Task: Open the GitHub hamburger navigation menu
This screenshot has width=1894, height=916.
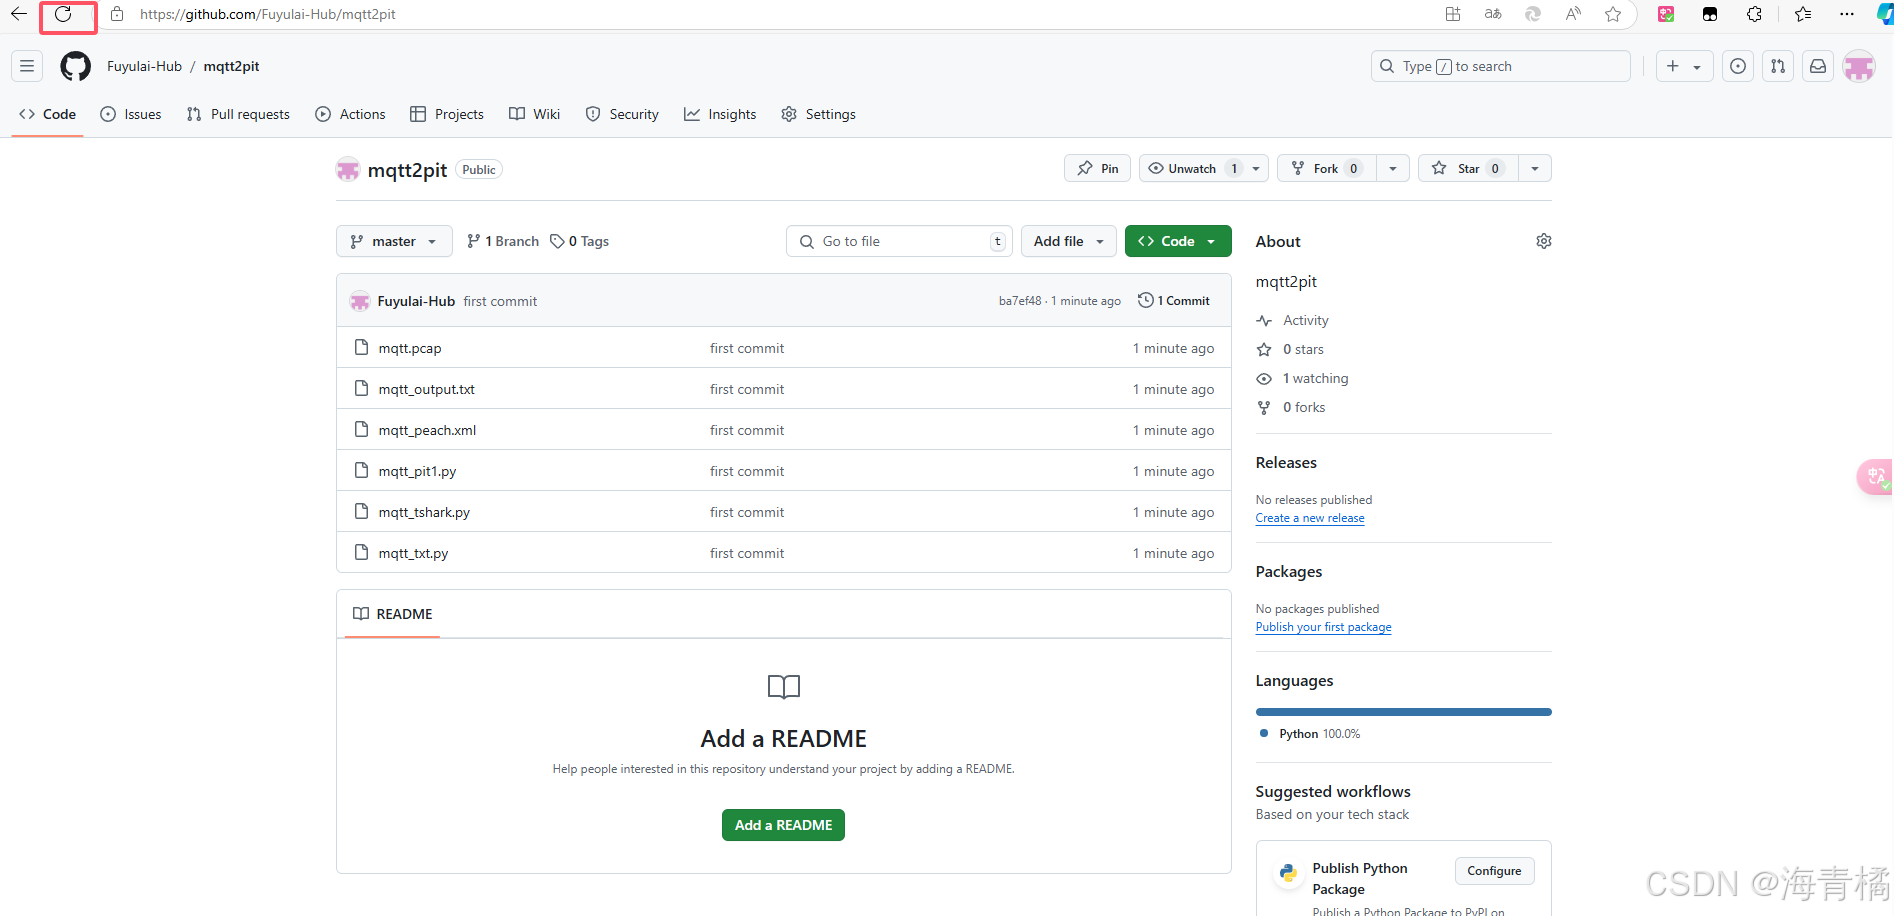Action: click(x=27, y=66)
